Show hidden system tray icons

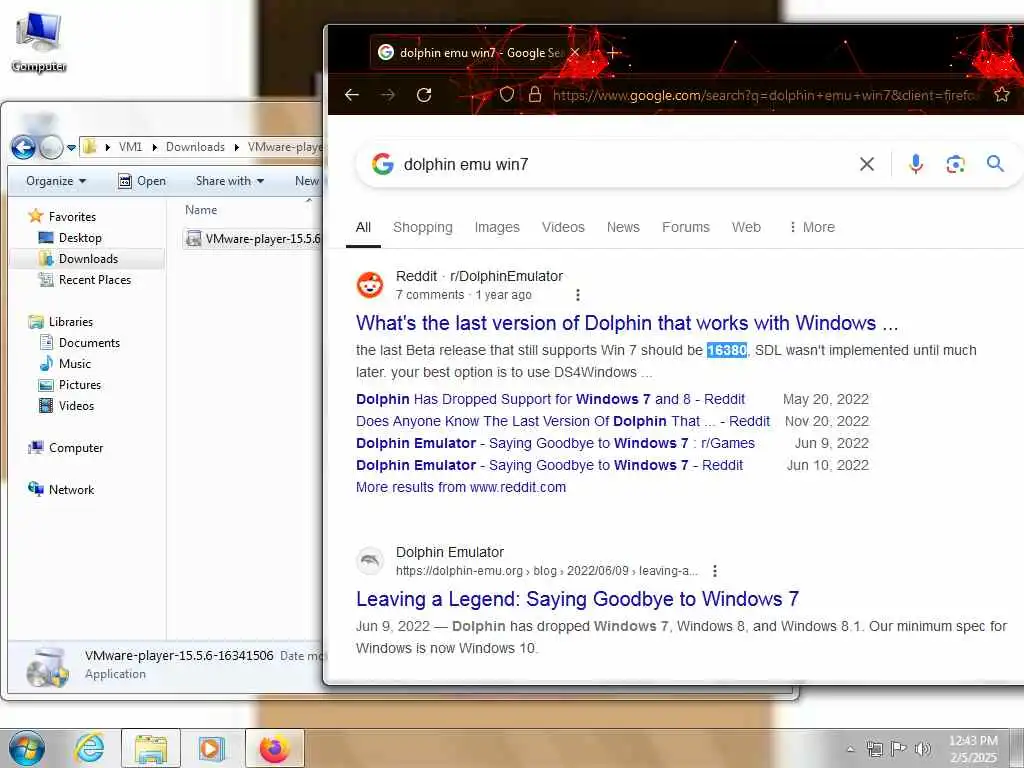click(850, 749)
